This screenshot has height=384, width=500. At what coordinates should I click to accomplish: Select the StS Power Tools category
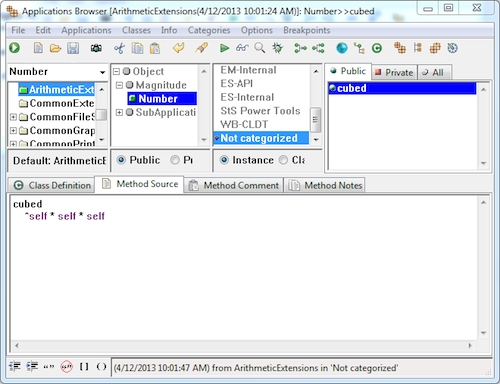pyautogui.click(x=260, y=111)
